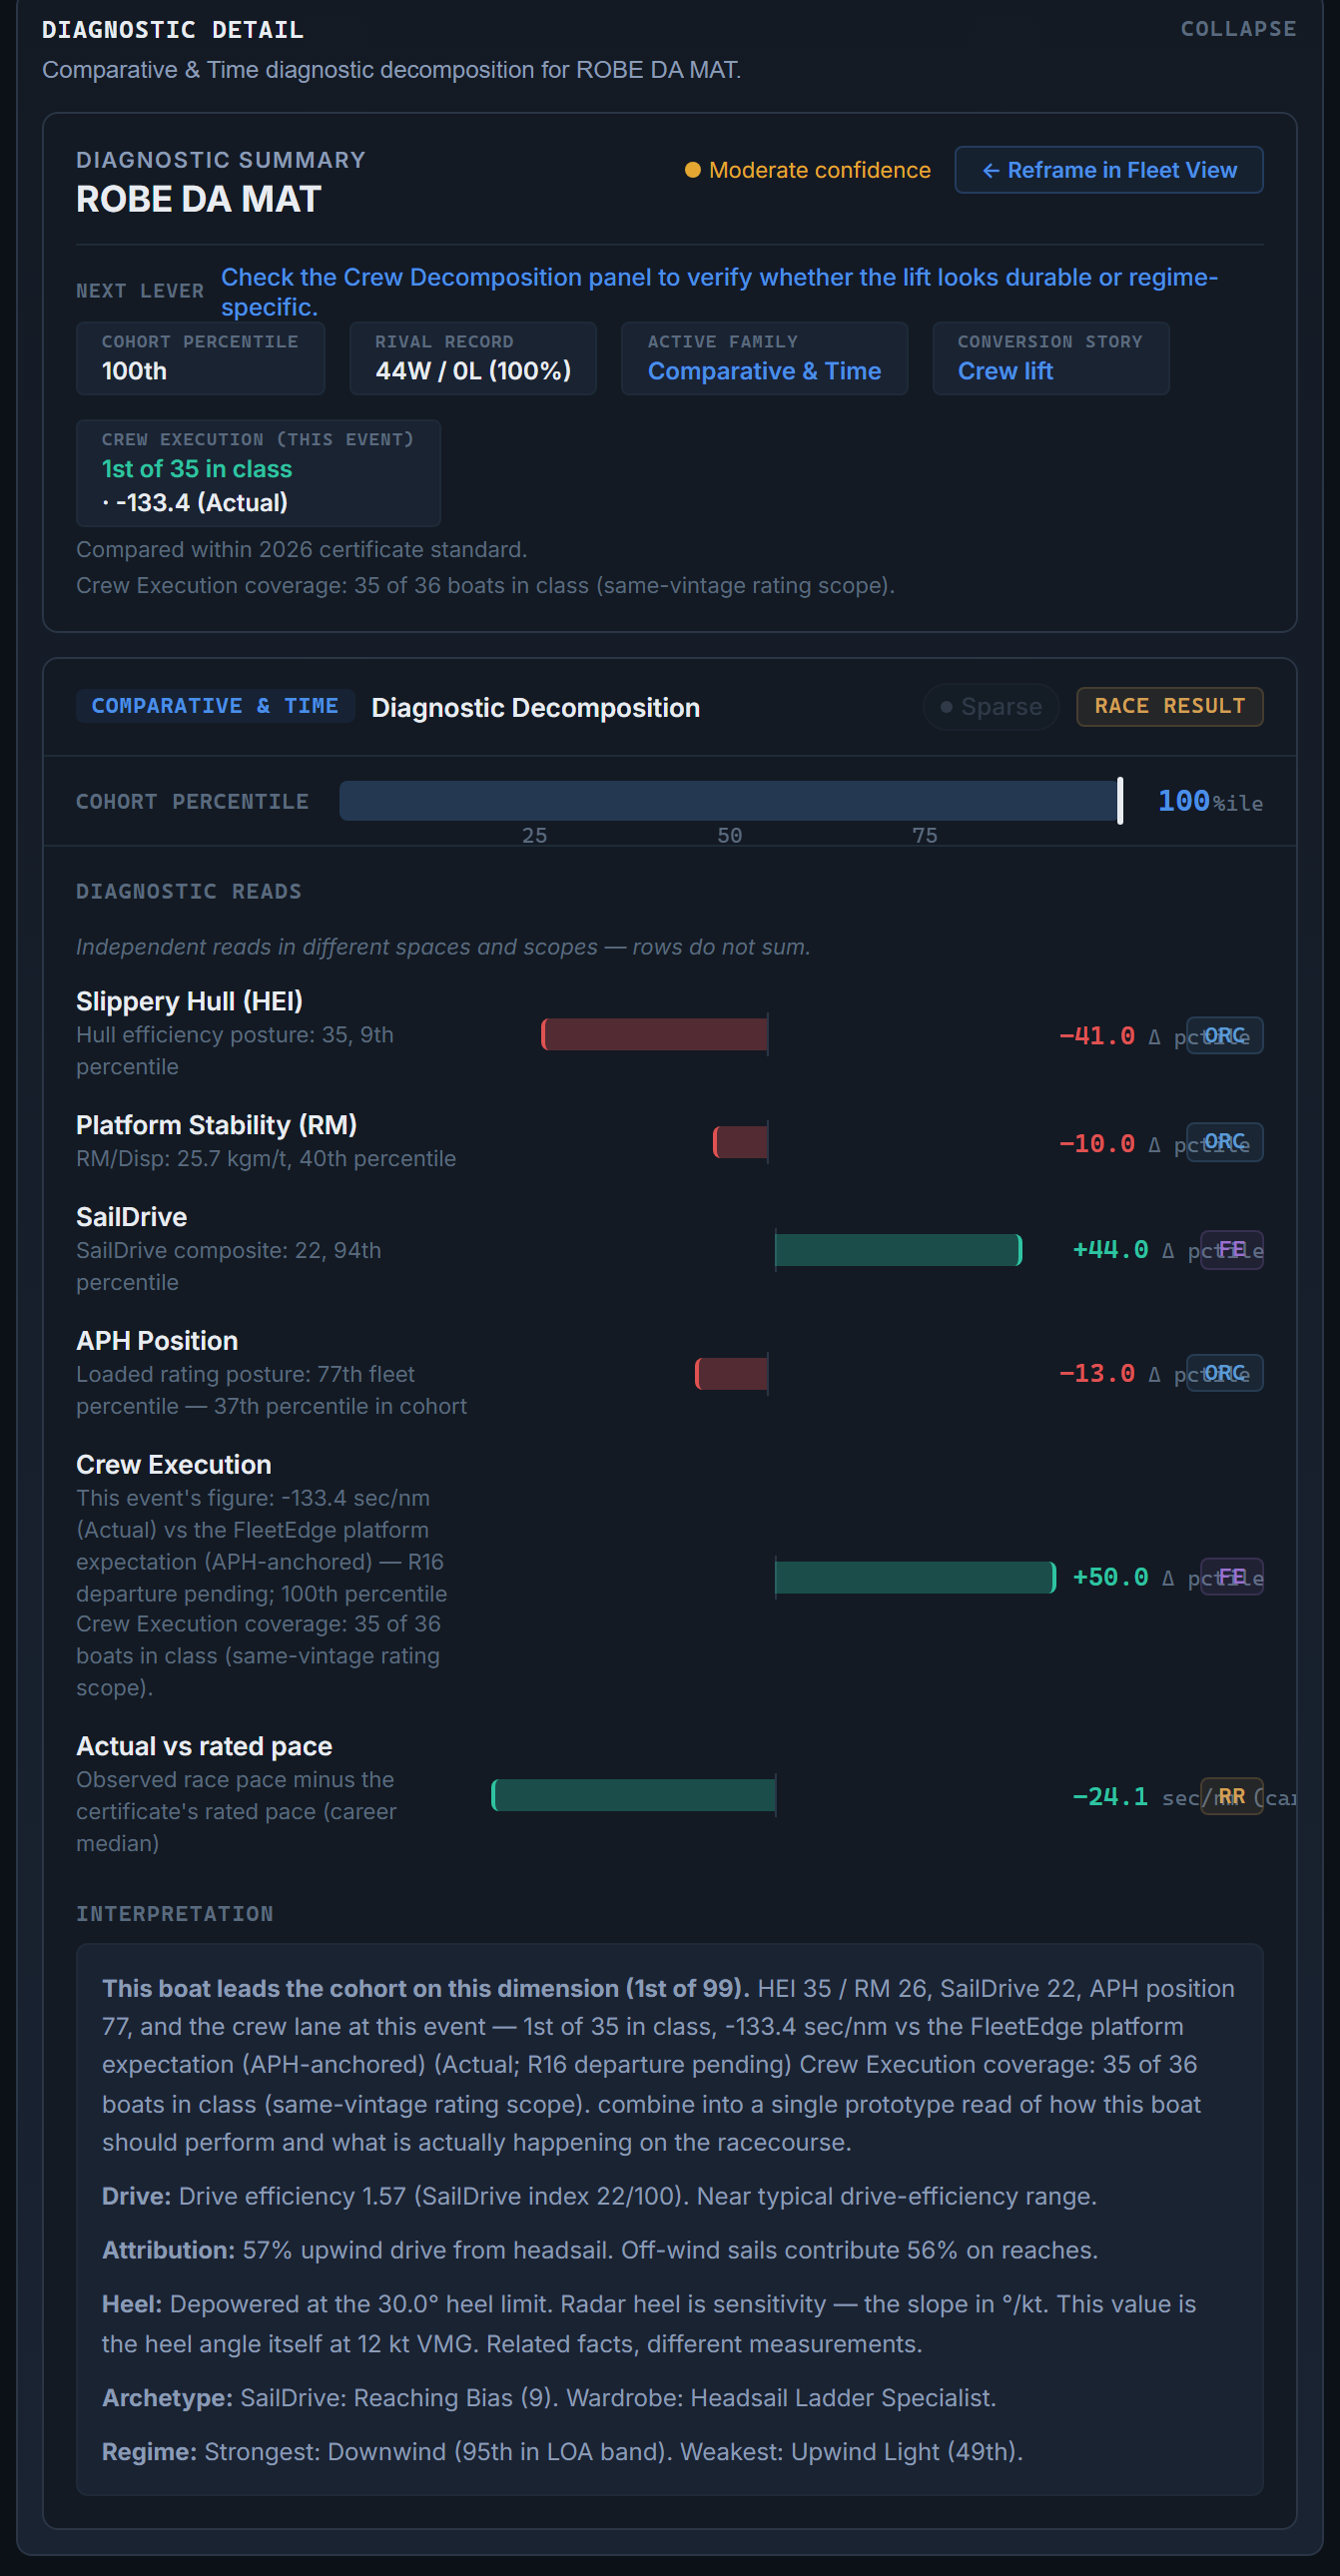
Task: Click the +44.0 value for SailDrive
Action: (x=1110, y=1250)
